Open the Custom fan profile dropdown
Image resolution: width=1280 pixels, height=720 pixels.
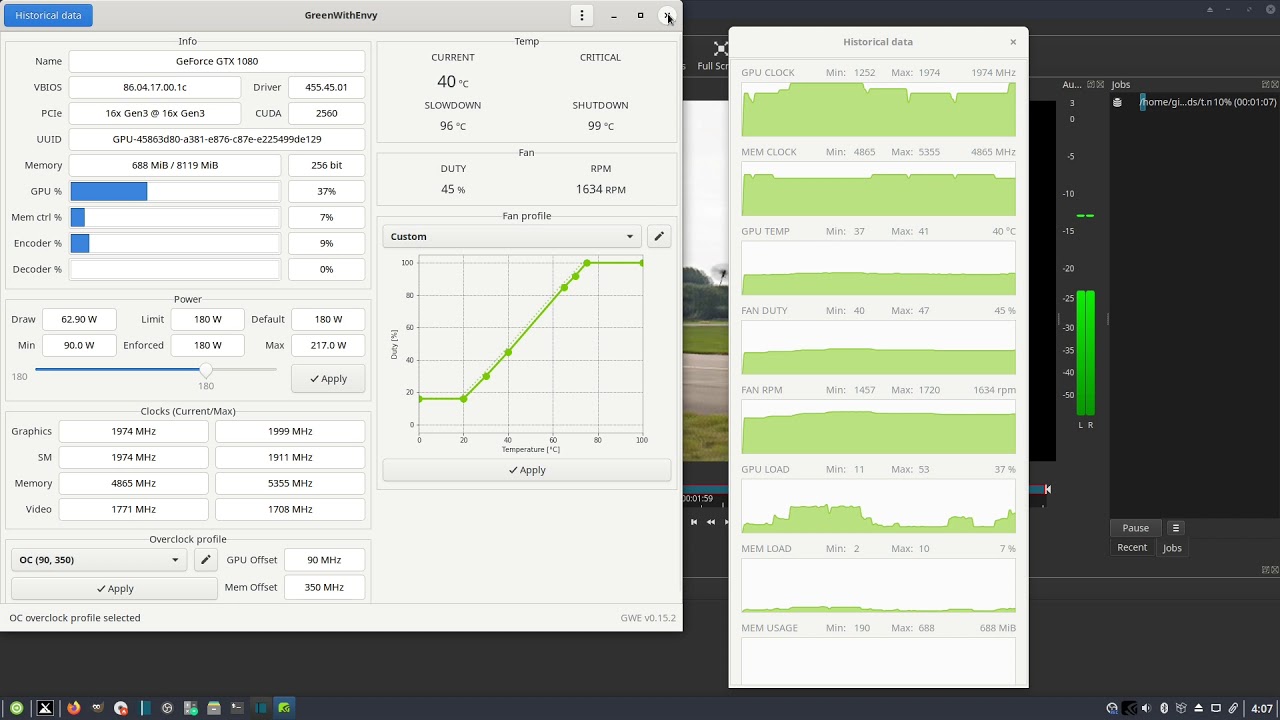511,237
